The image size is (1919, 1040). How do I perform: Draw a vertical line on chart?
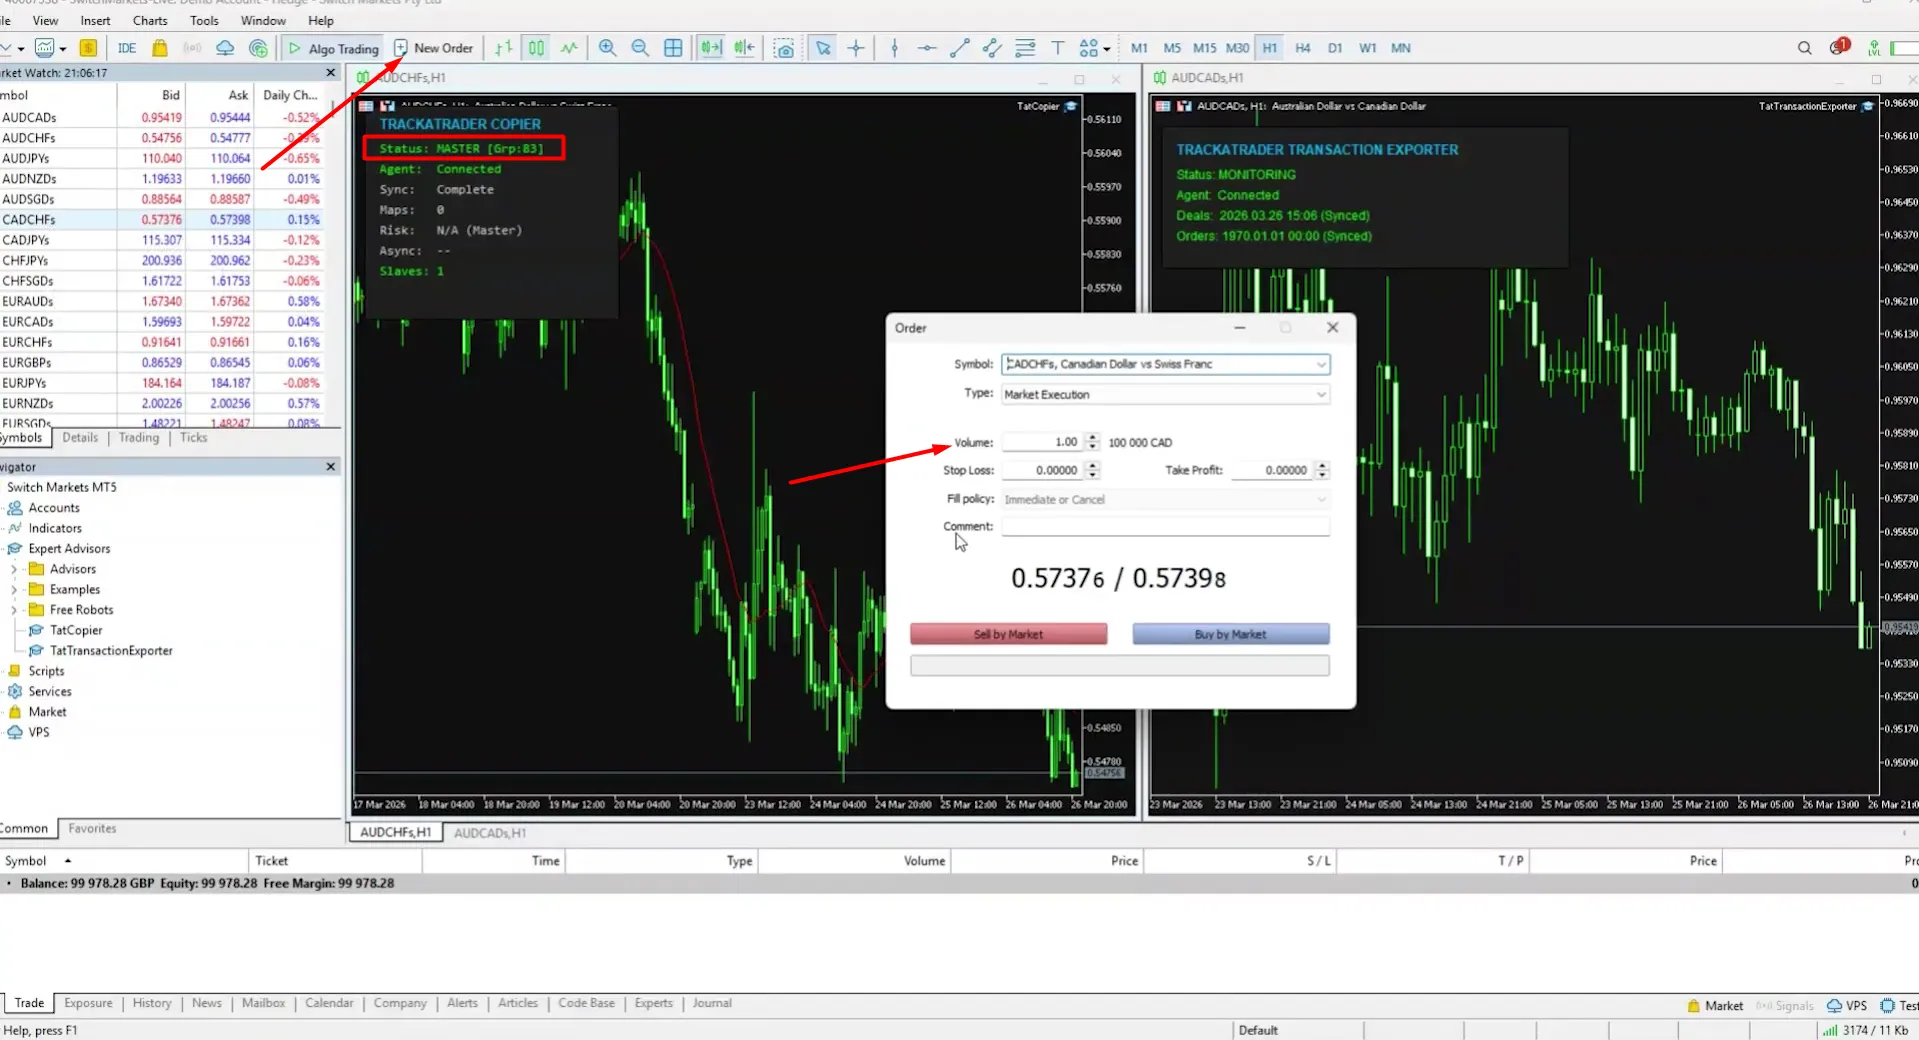895,48
